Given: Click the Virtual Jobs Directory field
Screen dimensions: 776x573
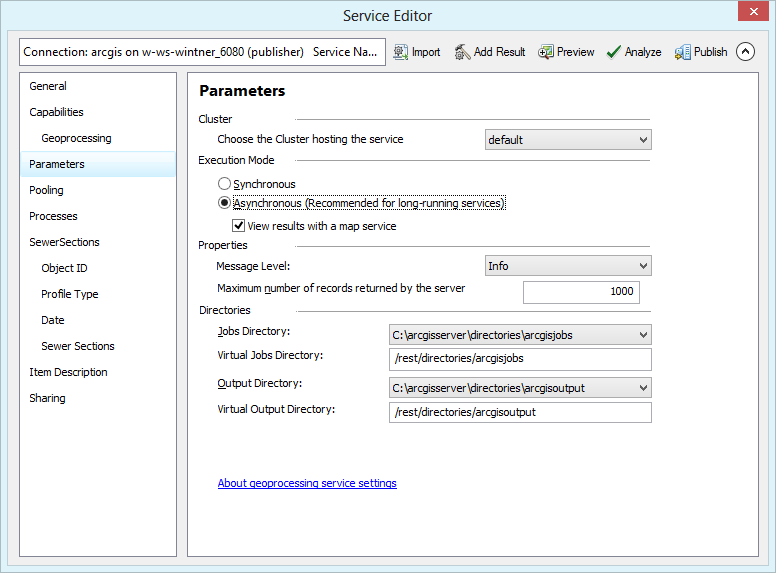Looking at the screenshot, I should tap(520, 359).
